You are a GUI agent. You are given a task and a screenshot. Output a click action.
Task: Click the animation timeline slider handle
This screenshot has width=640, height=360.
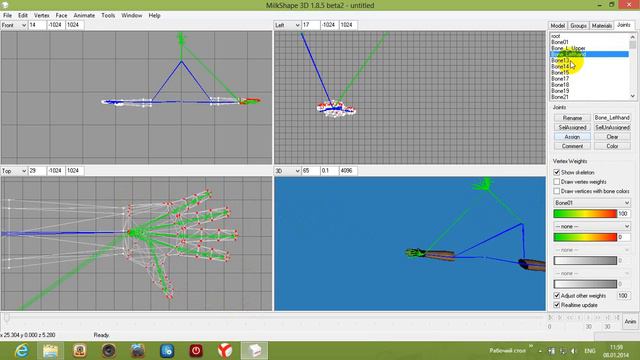[7, 317]
